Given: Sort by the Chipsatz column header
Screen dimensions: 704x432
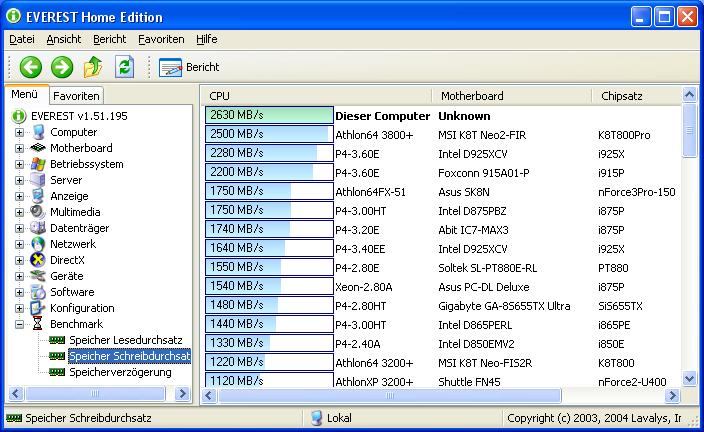Looking at the screenshot, I should pos(636,96).
